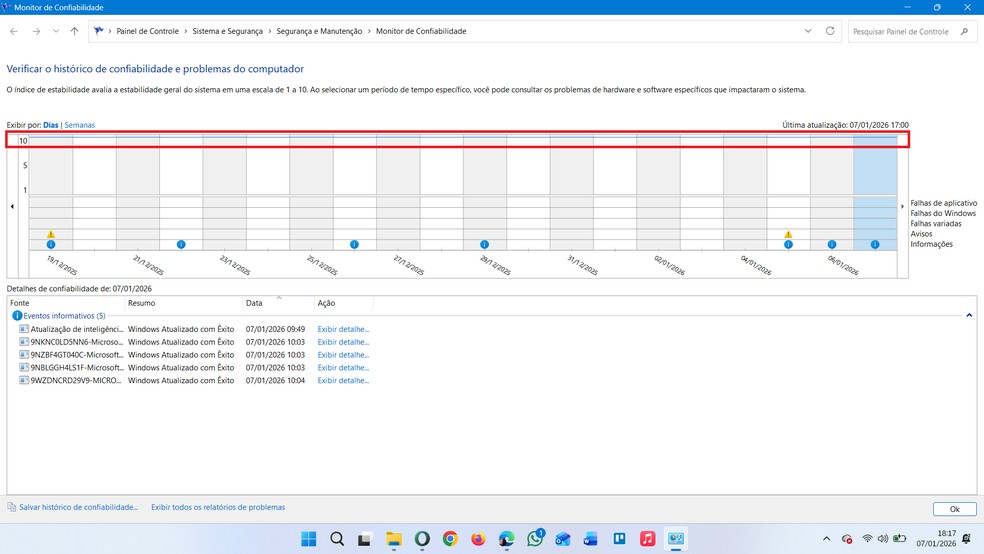Open File Explorer from the taskbar

(393, 538)
